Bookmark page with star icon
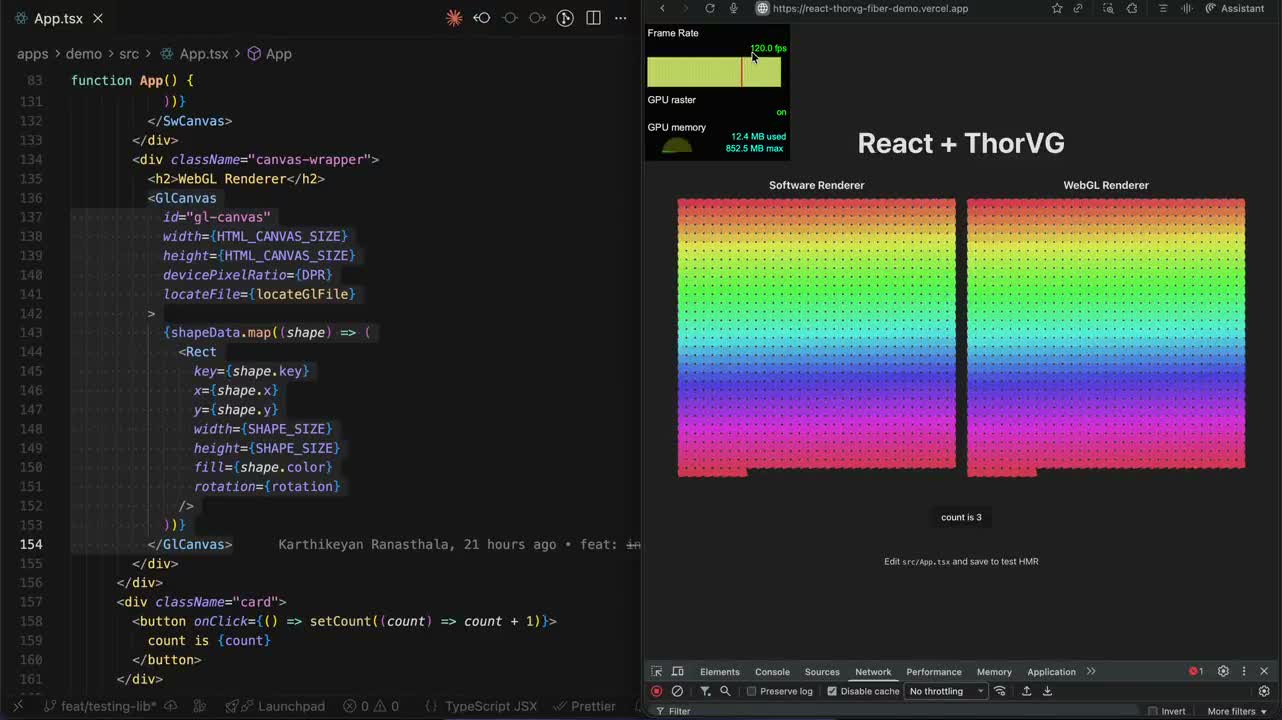1282x720 pixels. point(1057,8)
